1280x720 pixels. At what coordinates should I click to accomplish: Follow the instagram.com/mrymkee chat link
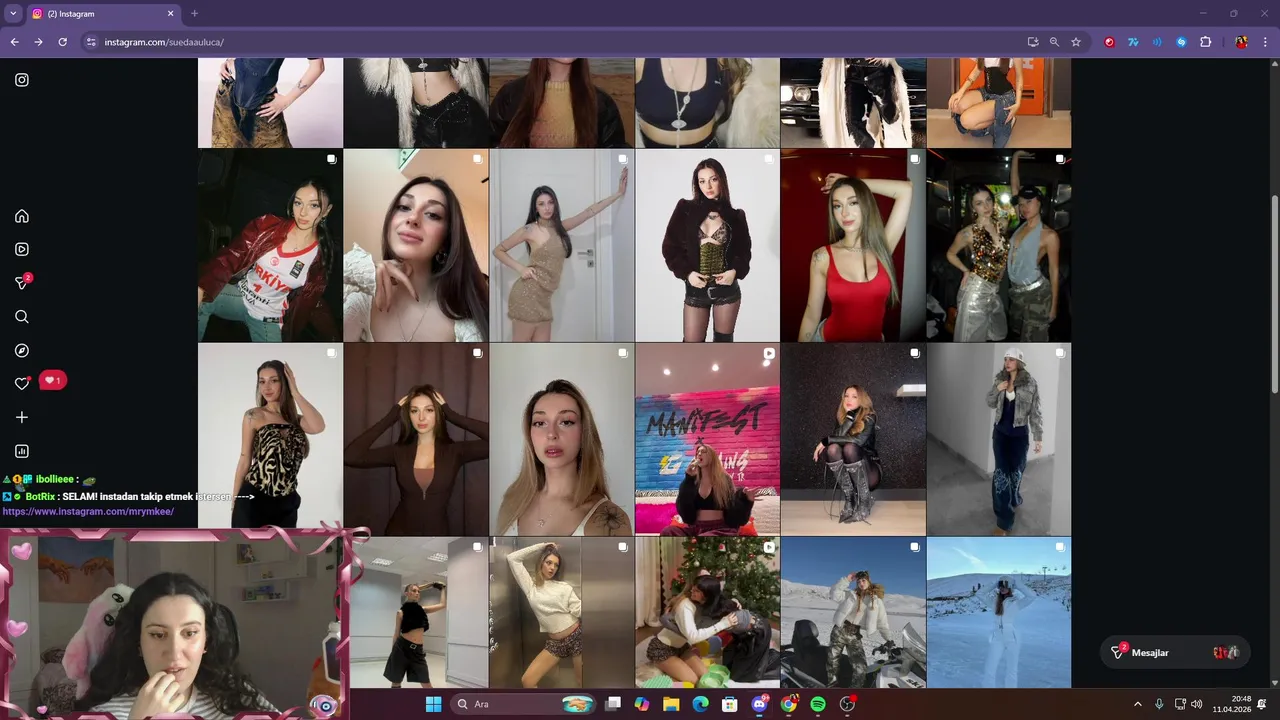88,511
